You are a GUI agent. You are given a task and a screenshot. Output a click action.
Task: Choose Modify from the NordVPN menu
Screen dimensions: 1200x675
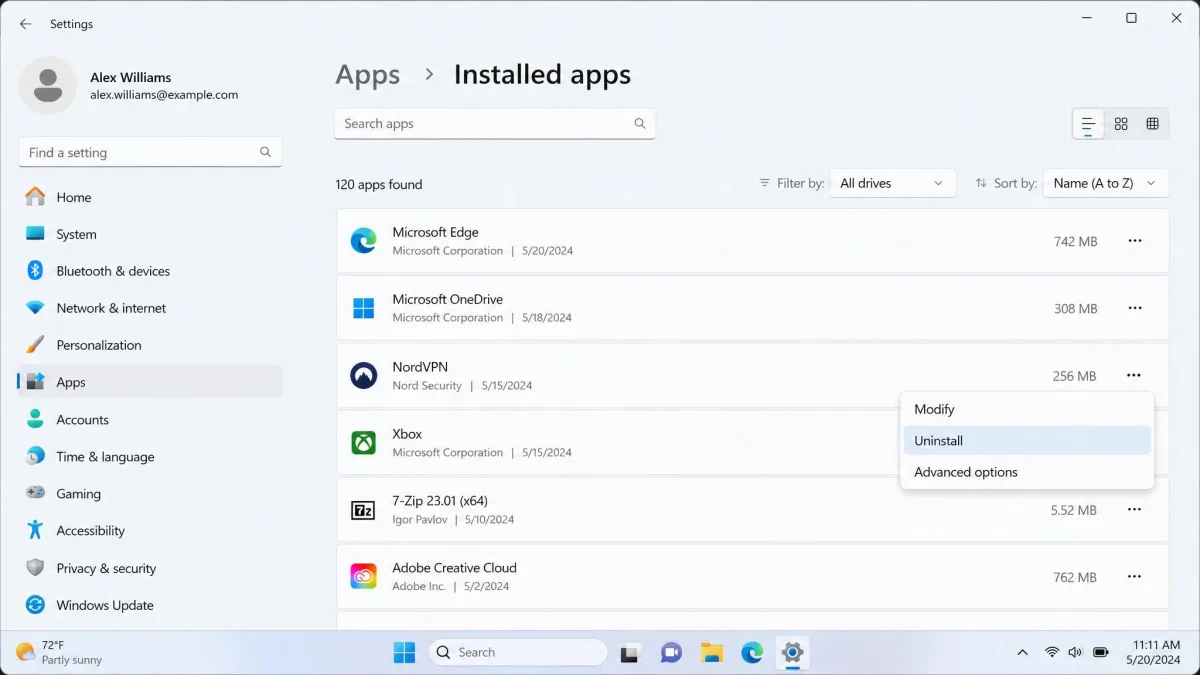tap(1027, 409)
